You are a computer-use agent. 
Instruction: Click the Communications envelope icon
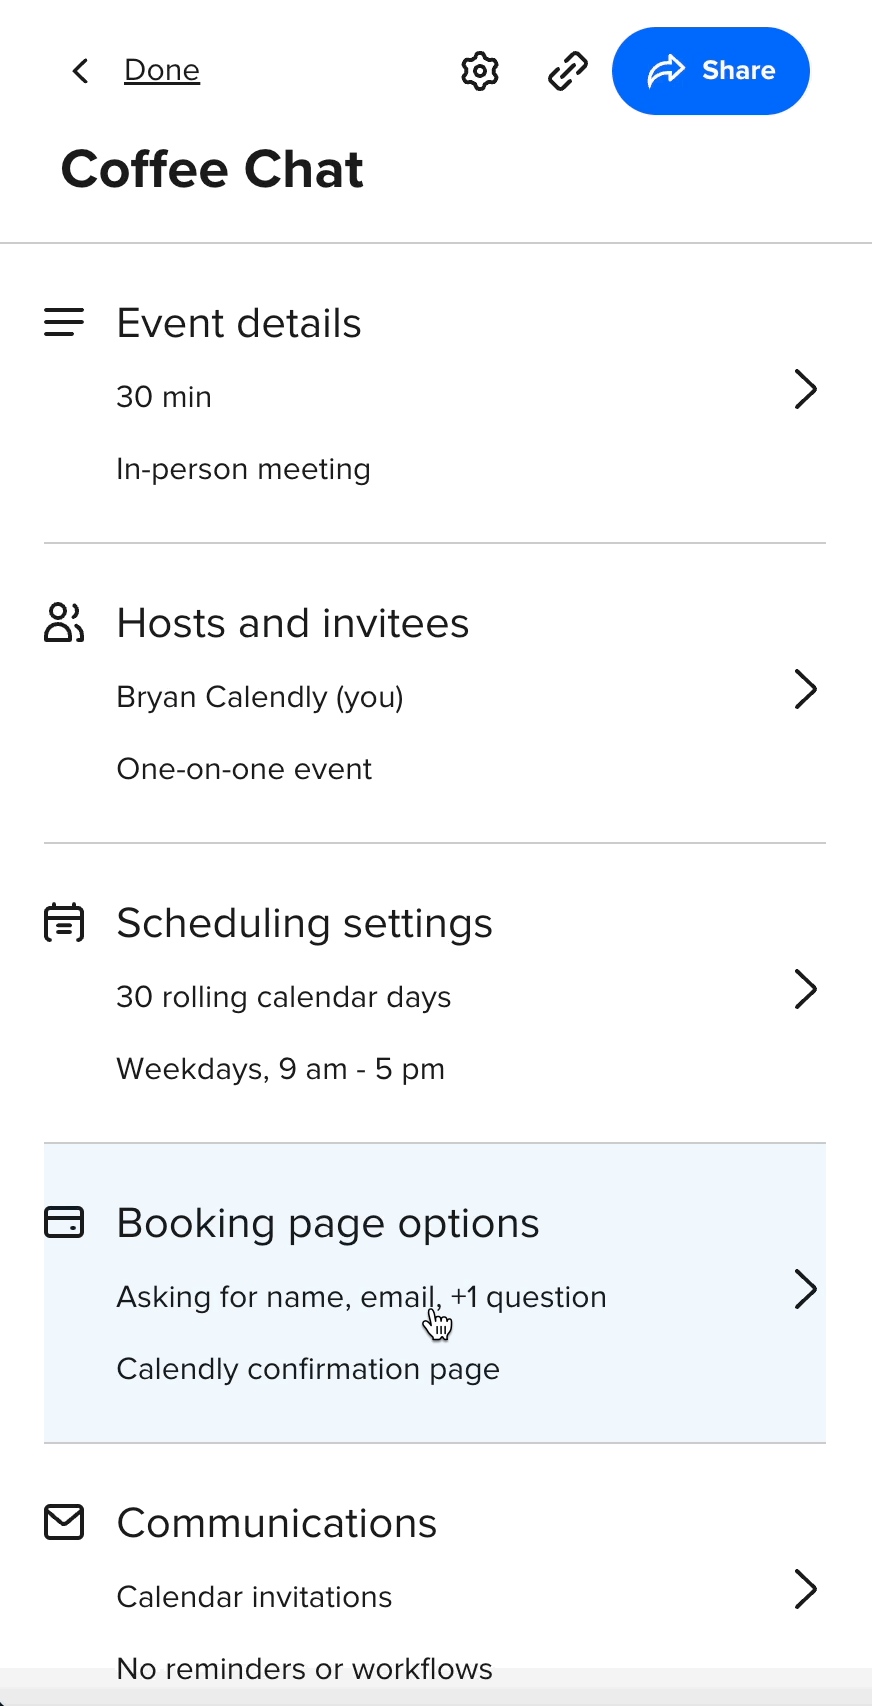click(64, 1522)
